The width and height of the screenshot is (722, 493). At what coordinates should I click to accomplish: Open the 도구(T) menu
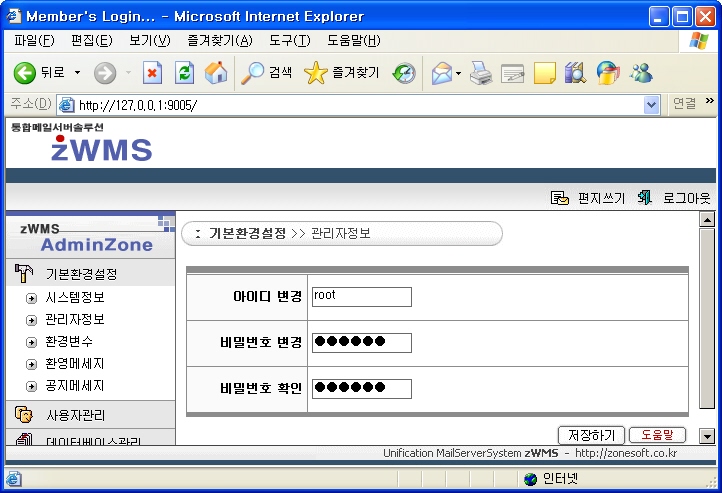click(289, 40)
